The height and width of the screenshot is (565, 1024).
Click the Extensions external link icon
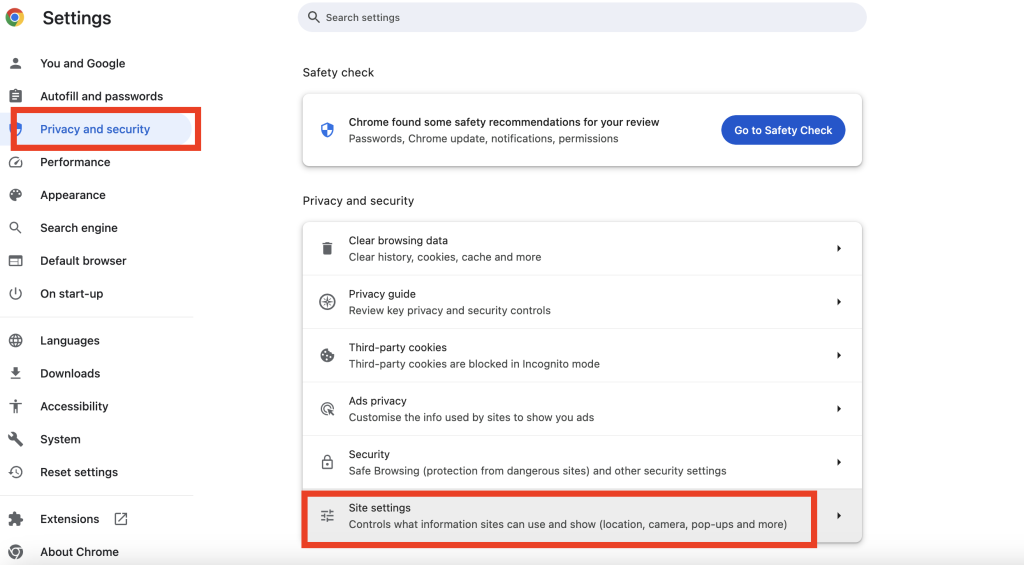click(121, 519)
